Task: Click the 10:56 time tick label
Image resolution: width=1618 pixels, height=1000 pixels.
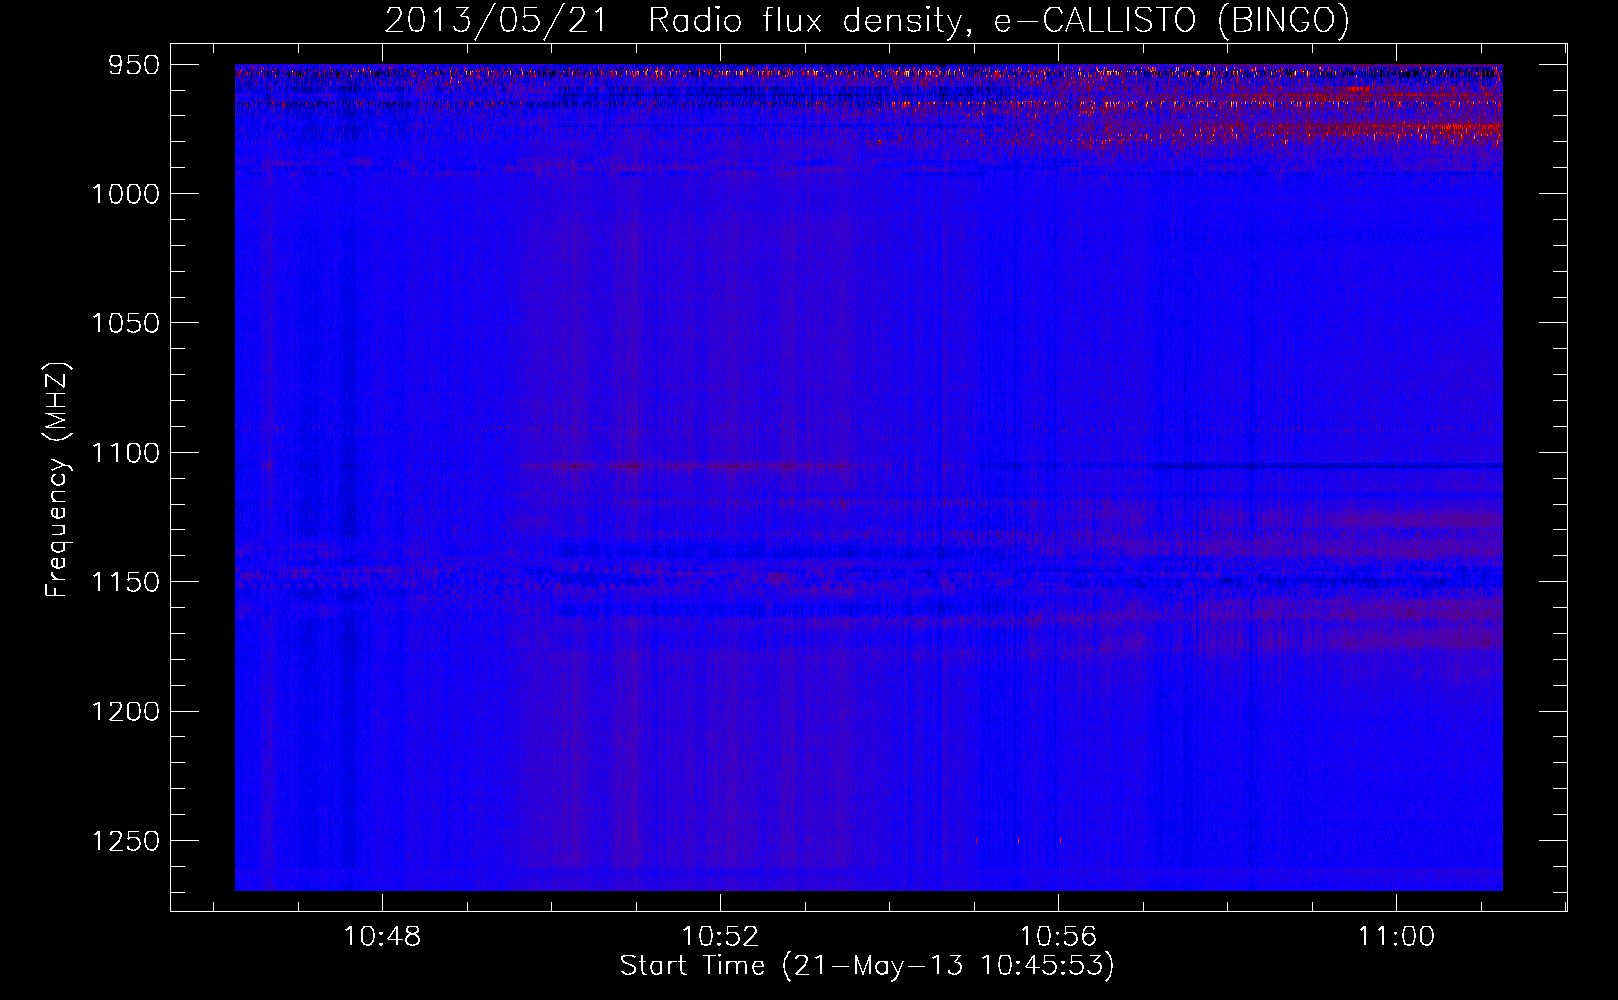Action: coord(1058,937)
